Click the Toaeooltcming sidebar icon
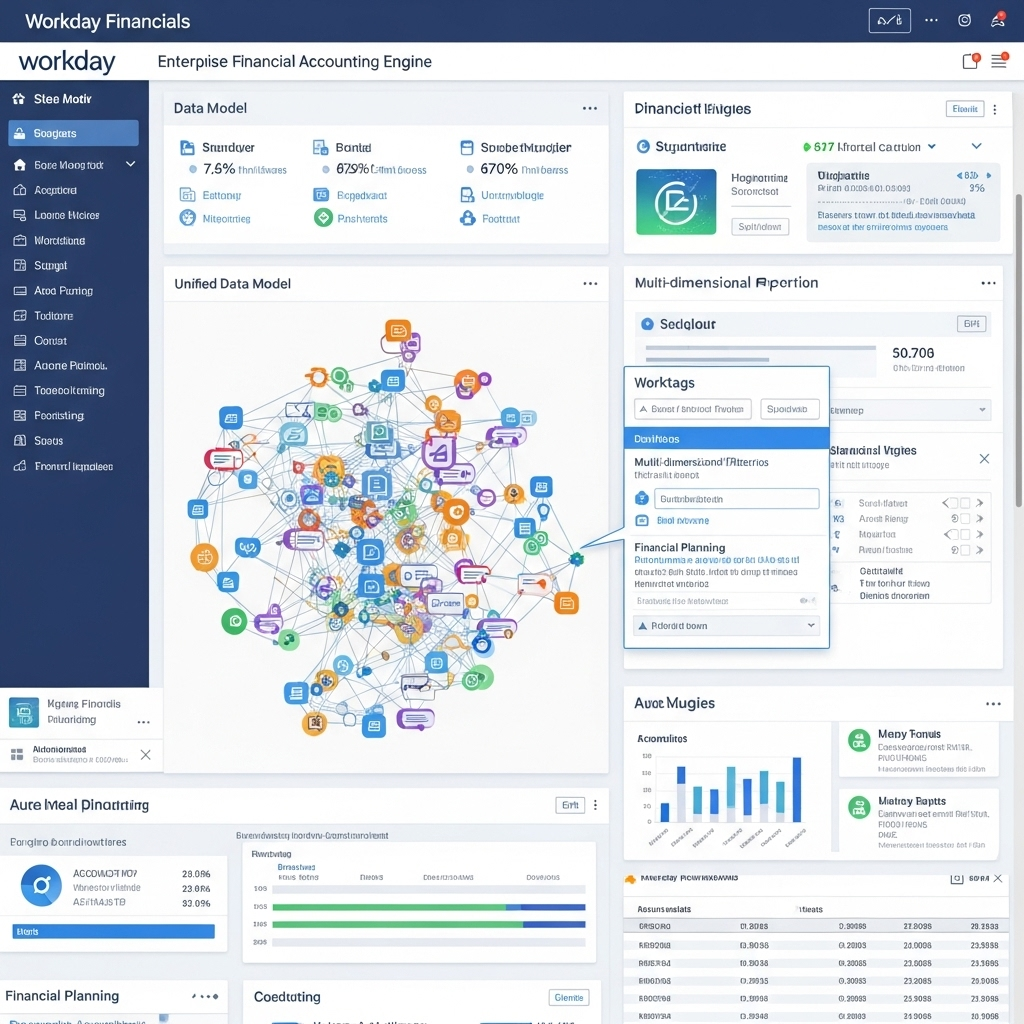This screenshot has width=1024, height=1024. [x=20, y=391]
